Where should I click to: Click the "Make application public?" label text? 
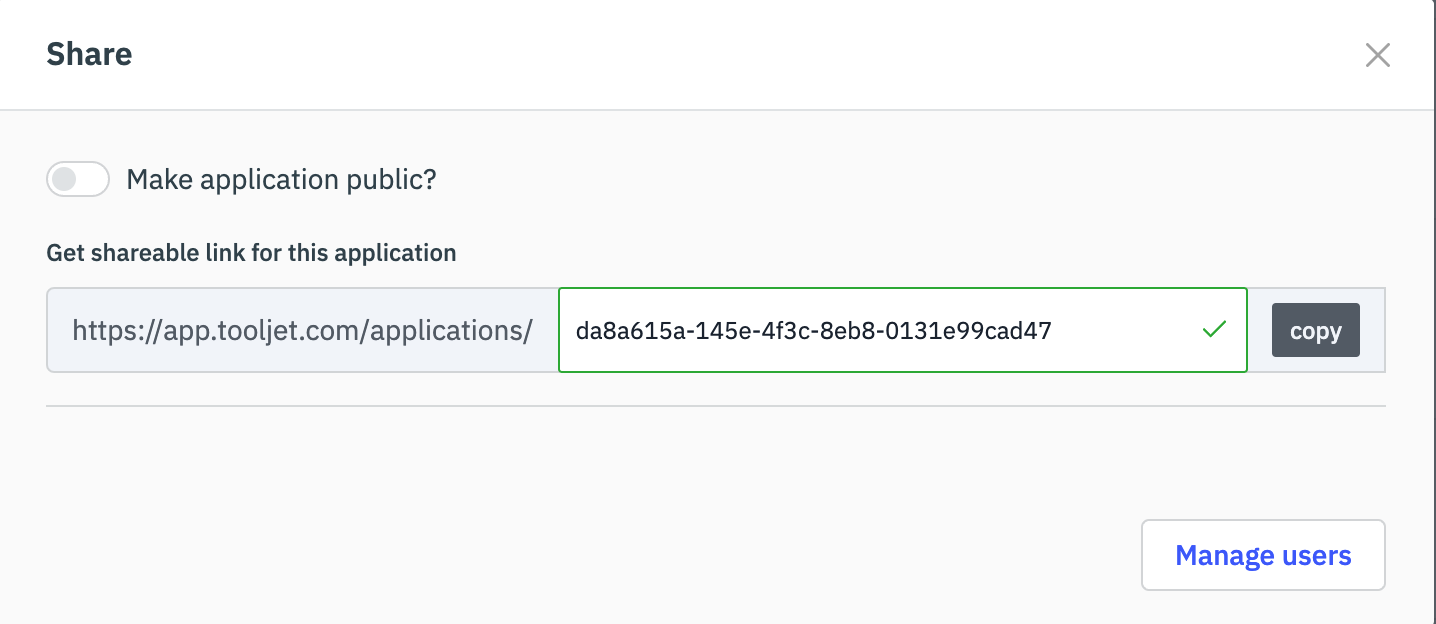(x=281, y=180)
